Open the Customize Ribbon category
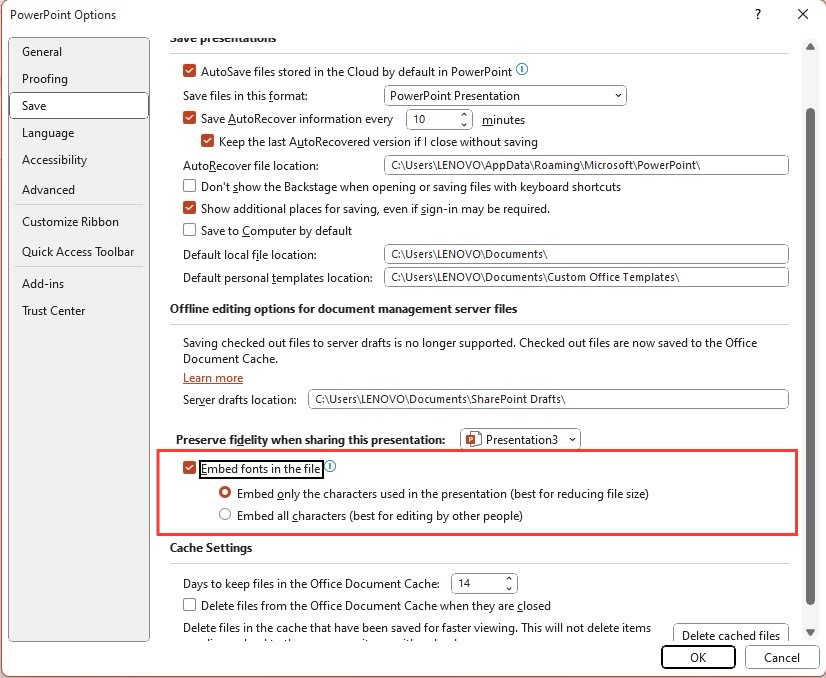The height and width of the screenshot is (678, 826). pos(79,222)
